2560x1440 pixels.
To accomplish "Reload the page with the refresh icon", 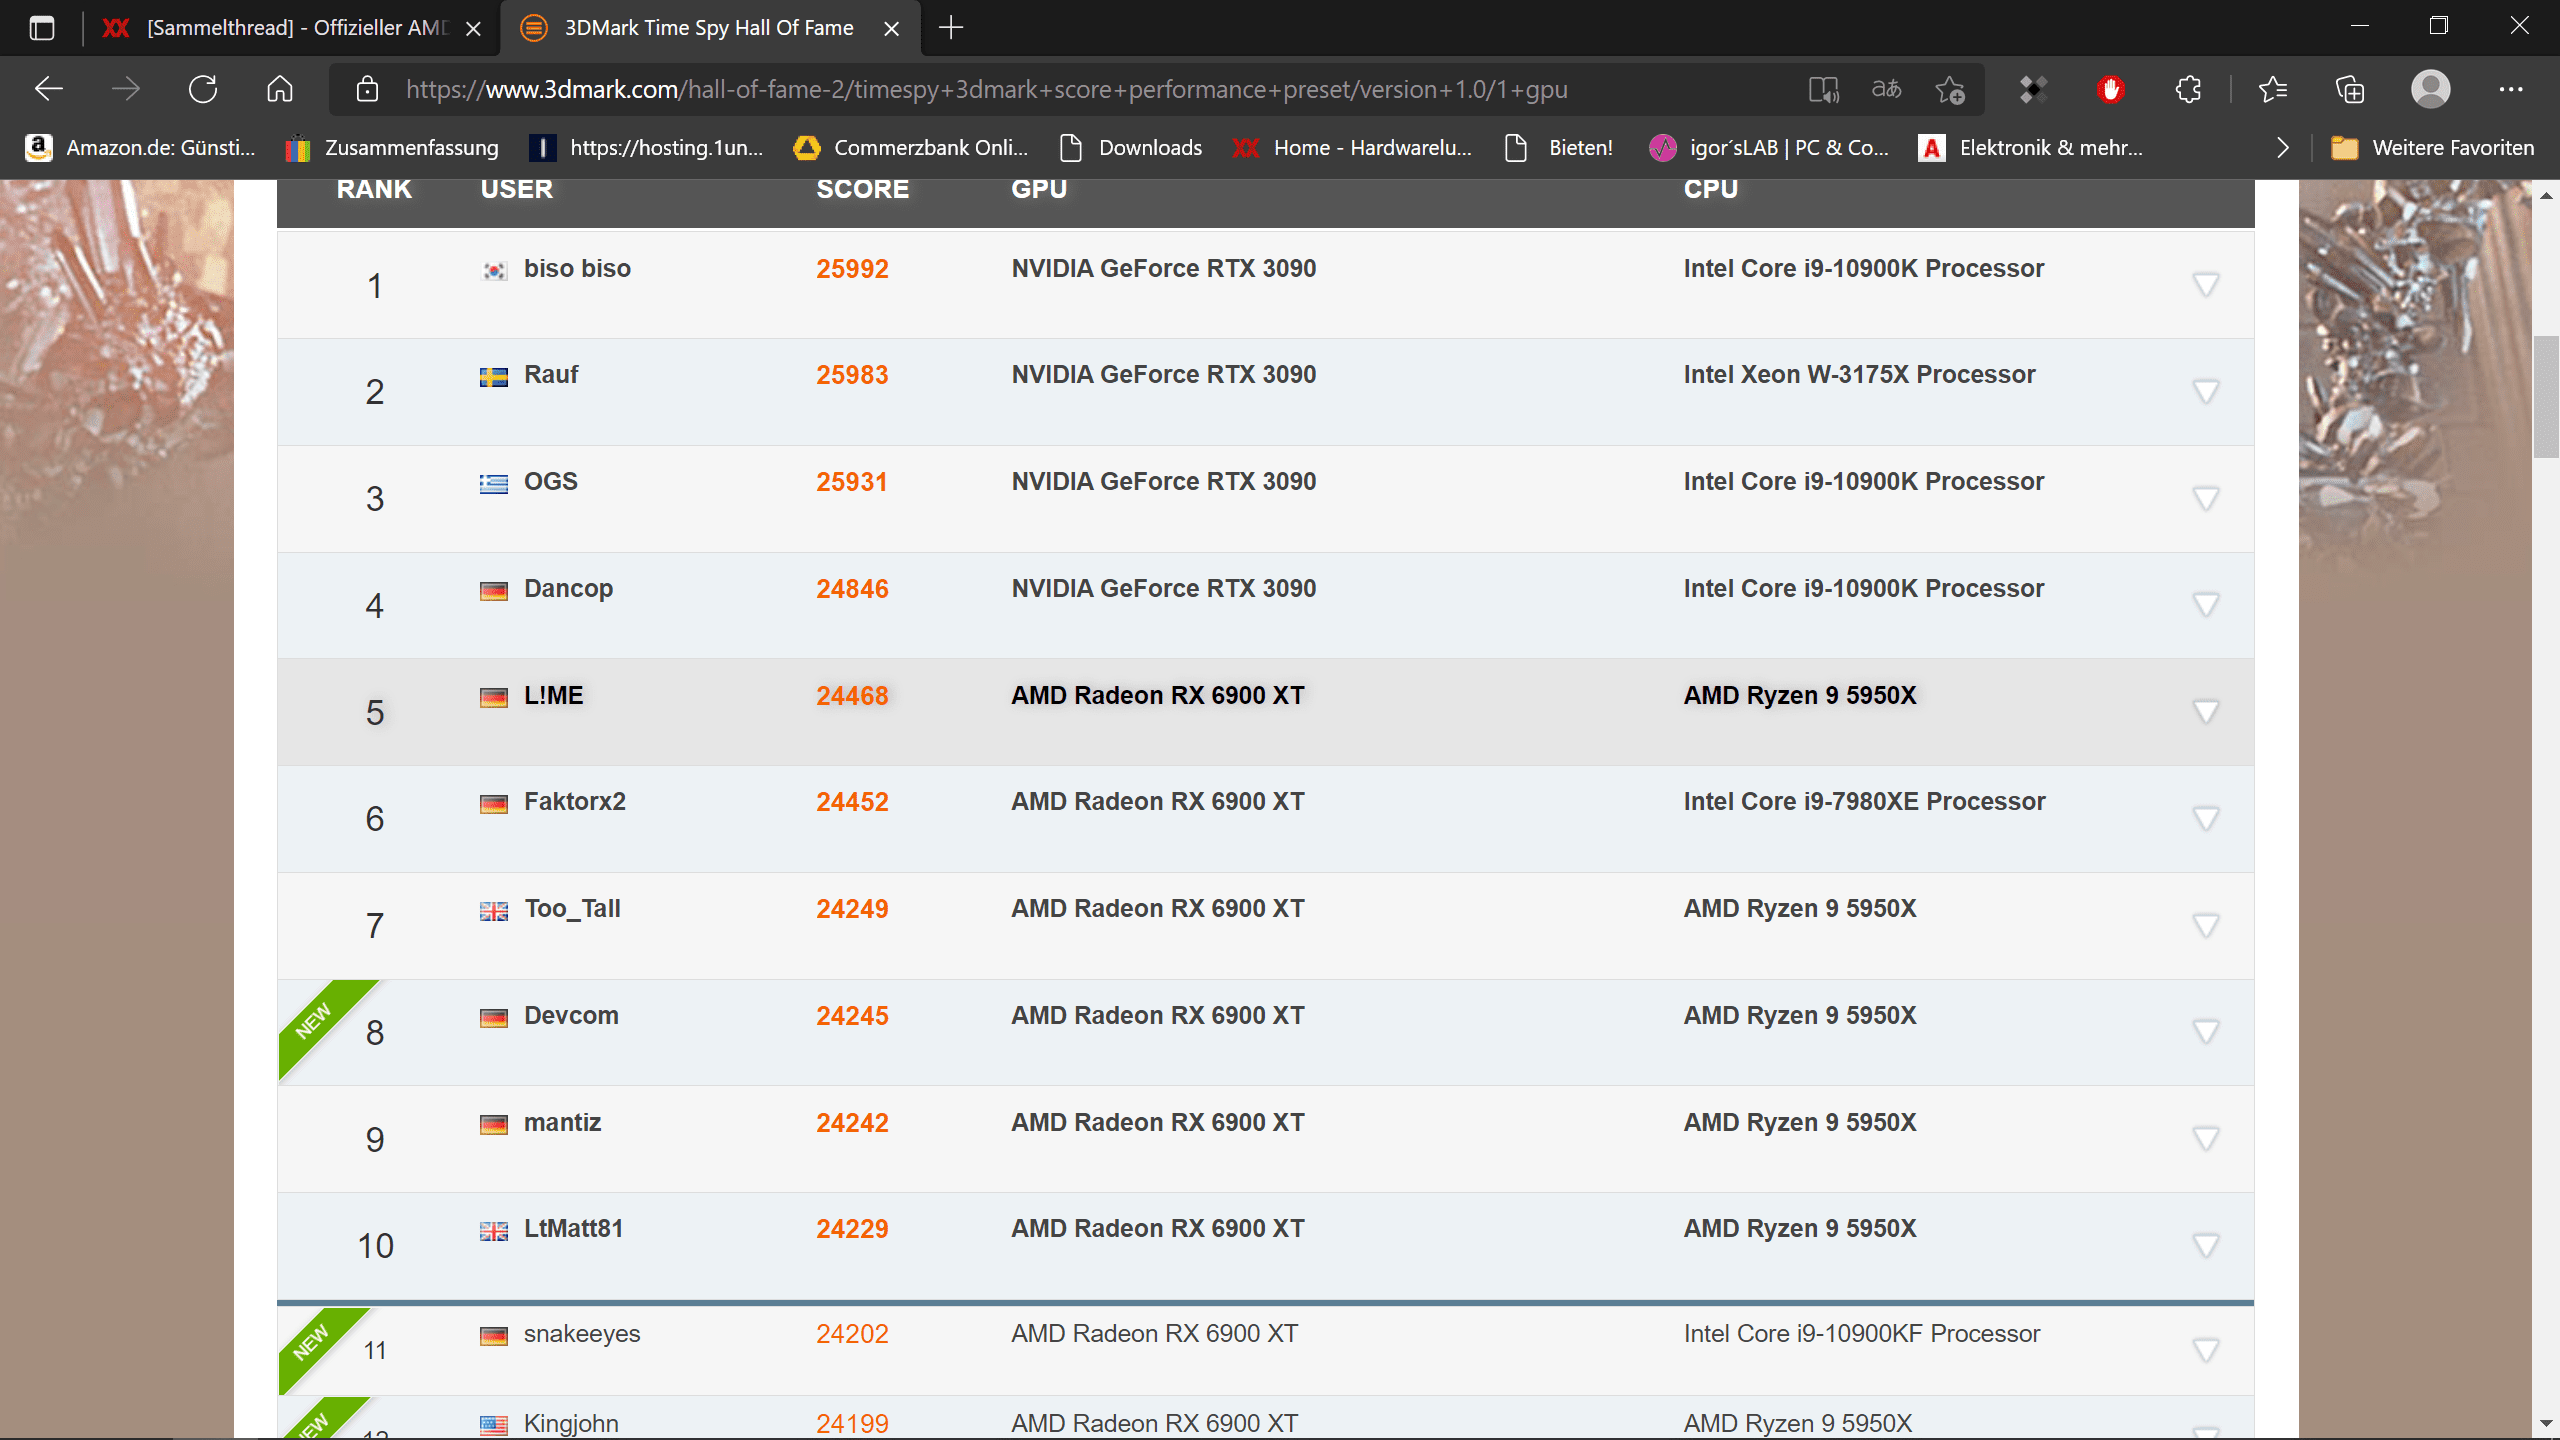I will (203, 89).
